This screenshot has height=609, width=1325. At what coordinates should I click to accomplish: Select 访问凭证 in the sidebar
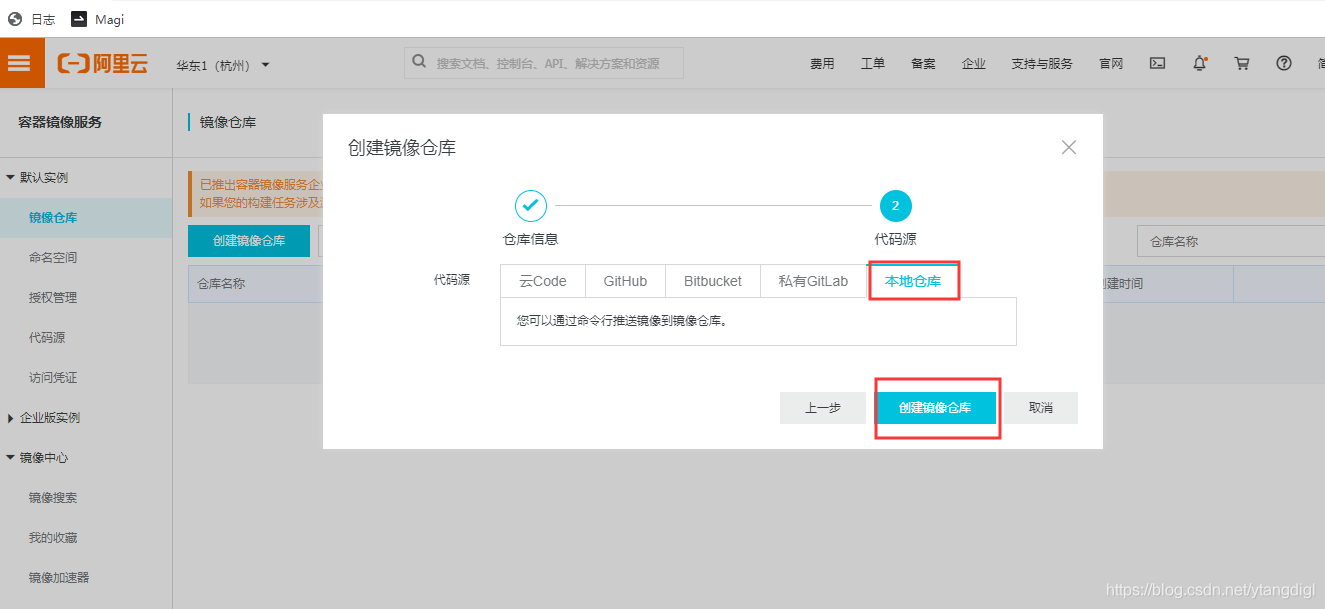[53, 377]
